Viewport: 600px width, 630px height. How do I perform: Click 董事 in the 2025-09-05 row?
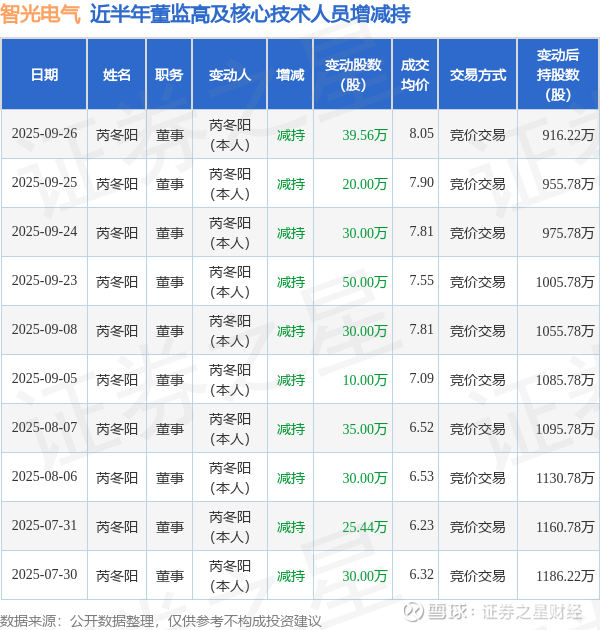pyautogui.click(x=170, y=380)
